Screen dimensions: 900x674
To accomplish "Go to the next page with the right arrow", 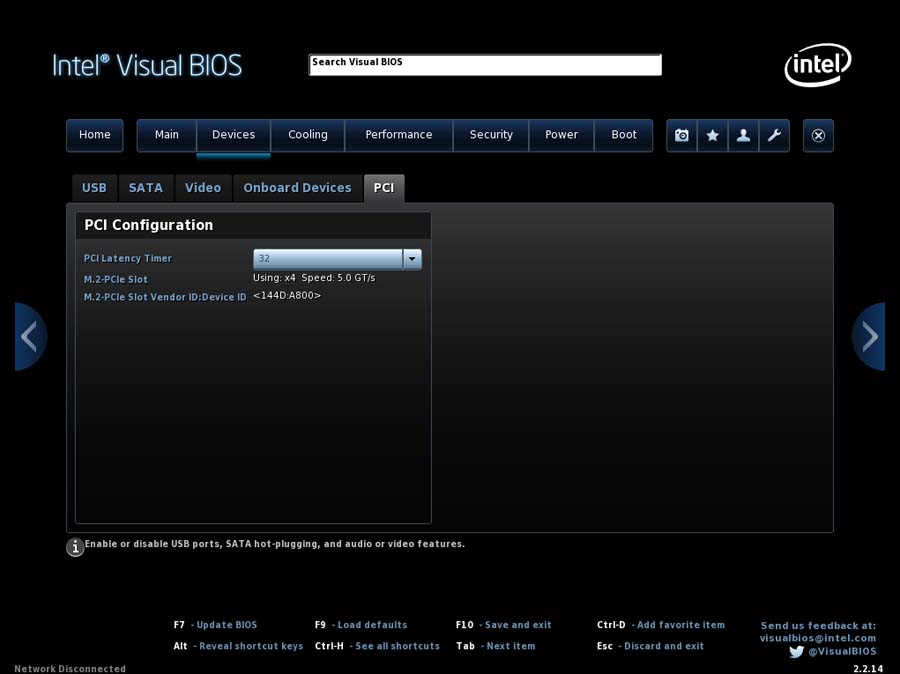I will [869, 336].
